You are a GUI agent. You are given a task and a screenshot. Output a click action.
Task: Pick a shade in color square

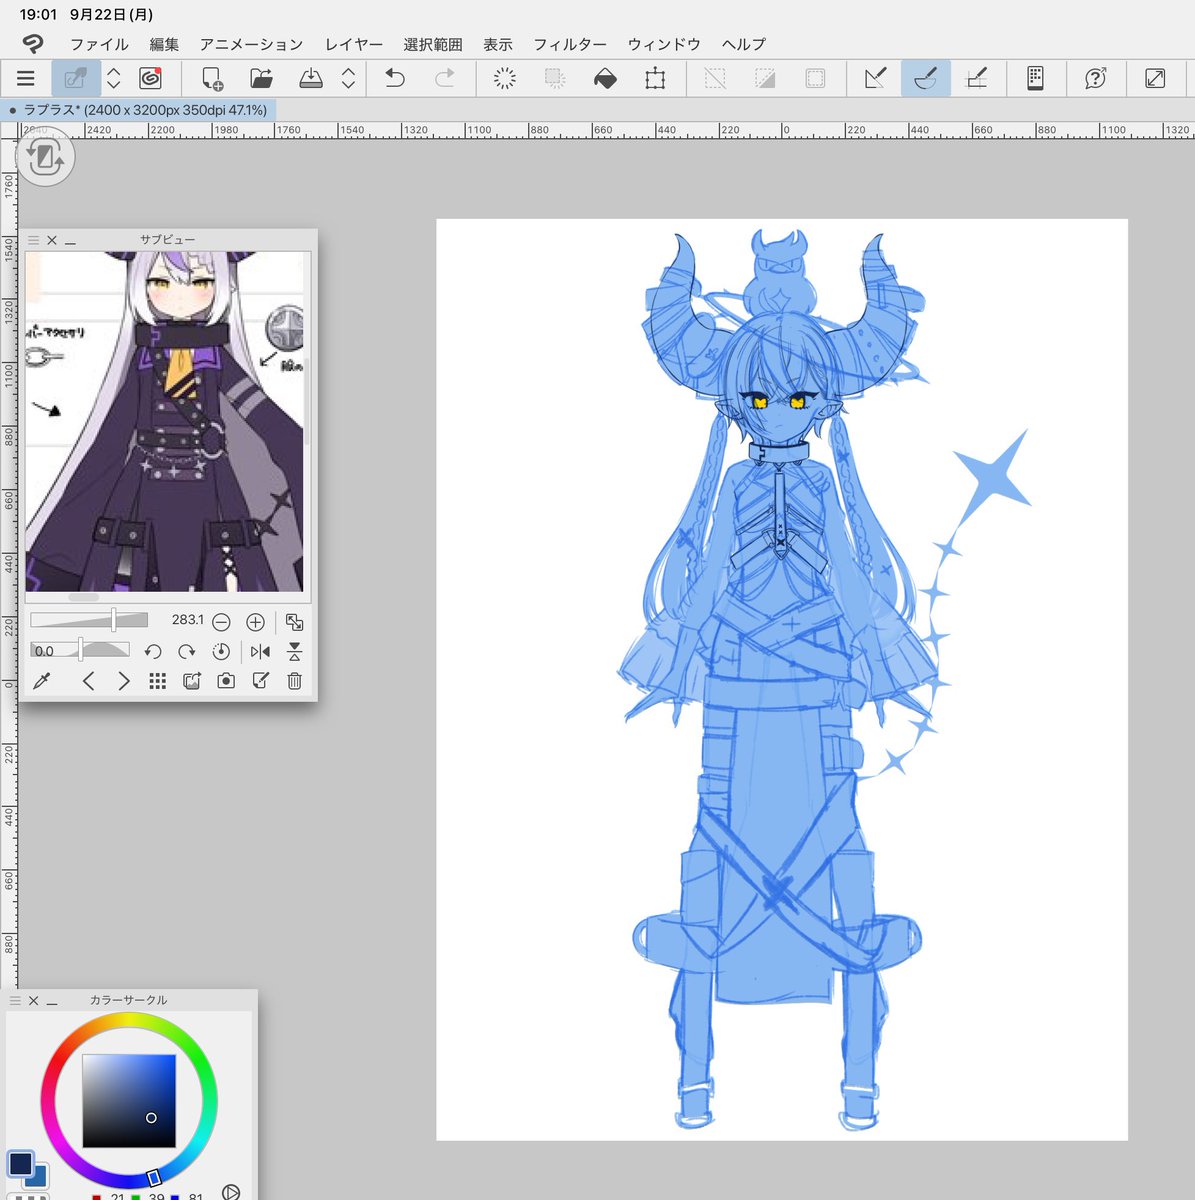click(x=129, y=1100)
